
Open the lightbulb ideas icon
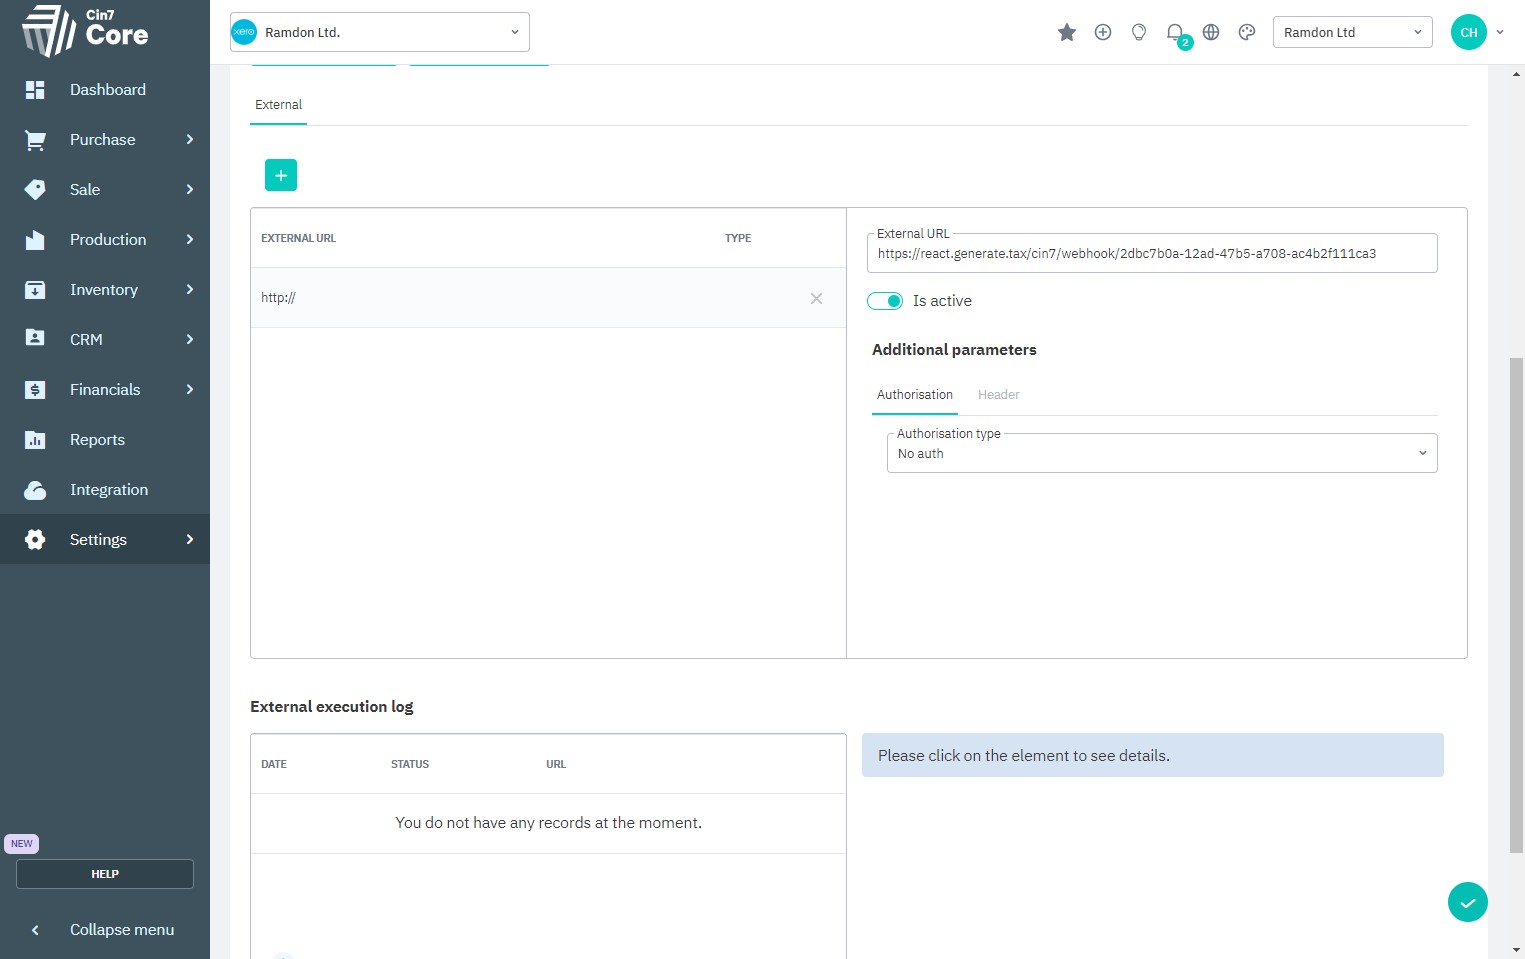coord(1138,33)
